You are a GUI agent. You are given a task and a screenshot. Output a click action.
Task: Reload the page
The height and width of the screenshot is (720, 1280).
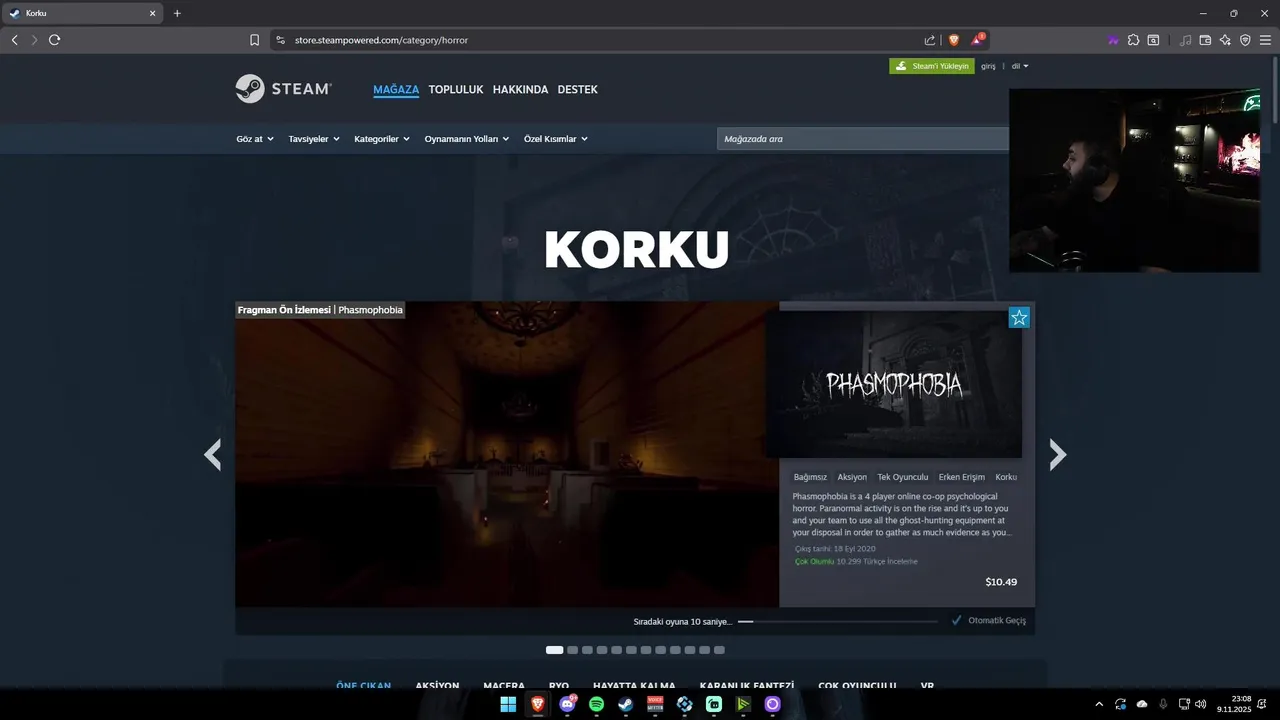[54, 40]
